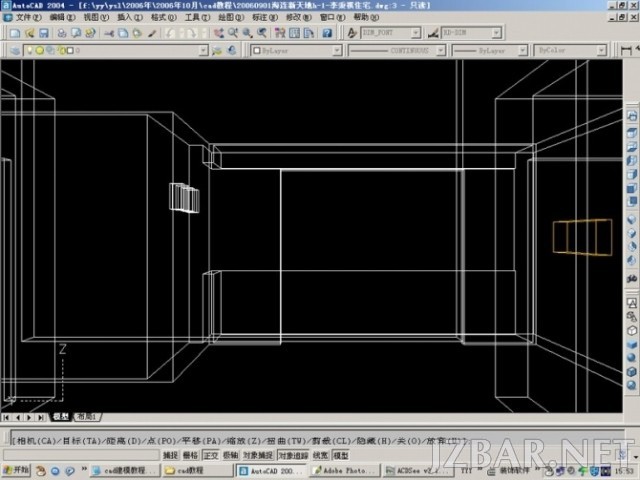This screenshot has height=480, width=640.
Task: Open the Layer Properties Manager icon
Action: point(15,51)
